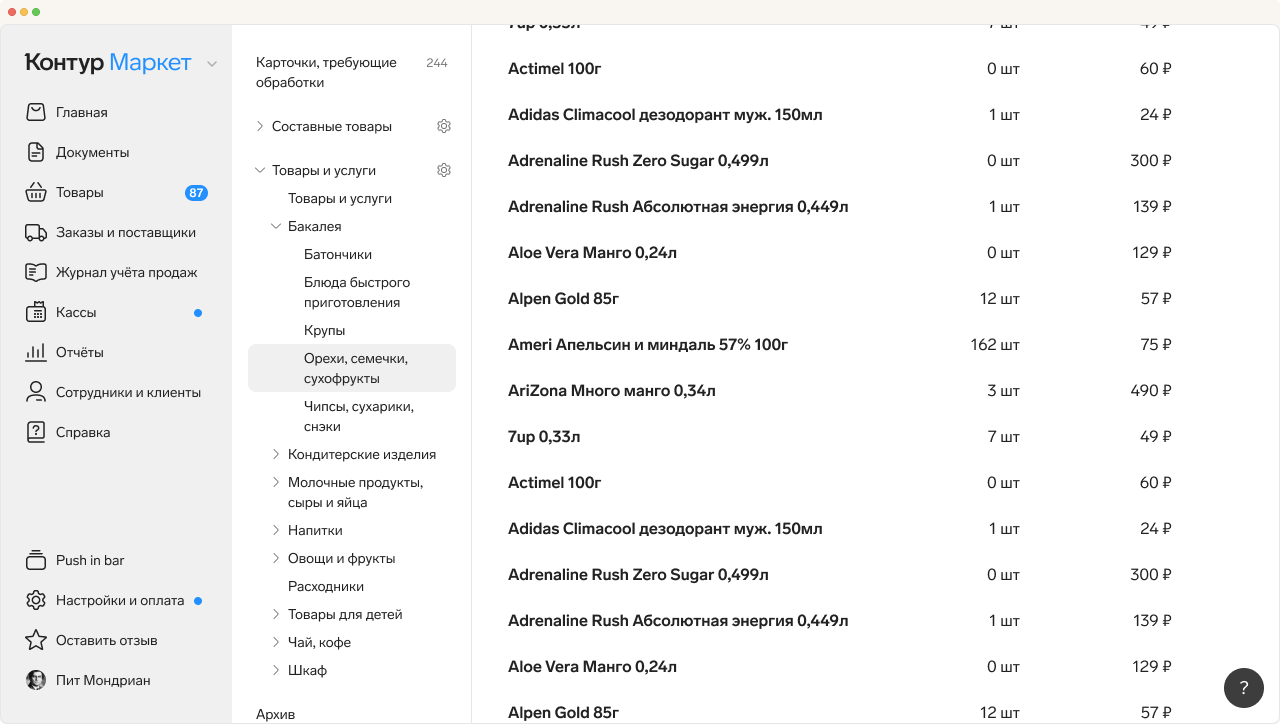This screenshot has width=1280, height=724.
Task: Open the Главная section icon
Action: click(36, 112)
